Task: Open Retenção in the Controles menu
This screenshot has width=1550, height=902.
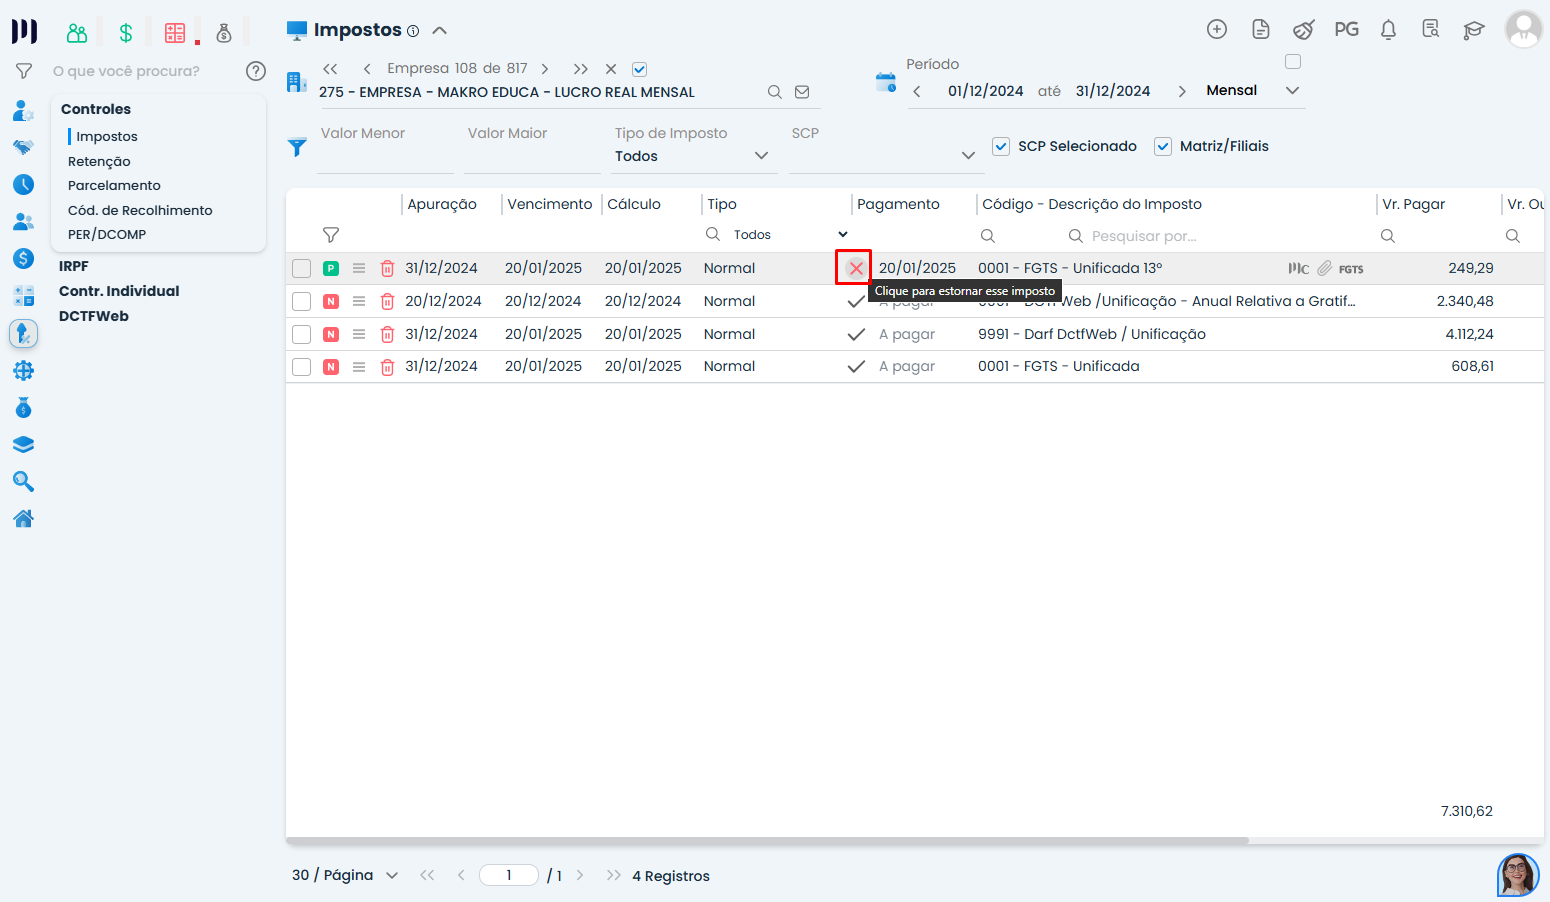Action: tap(99, 161)
